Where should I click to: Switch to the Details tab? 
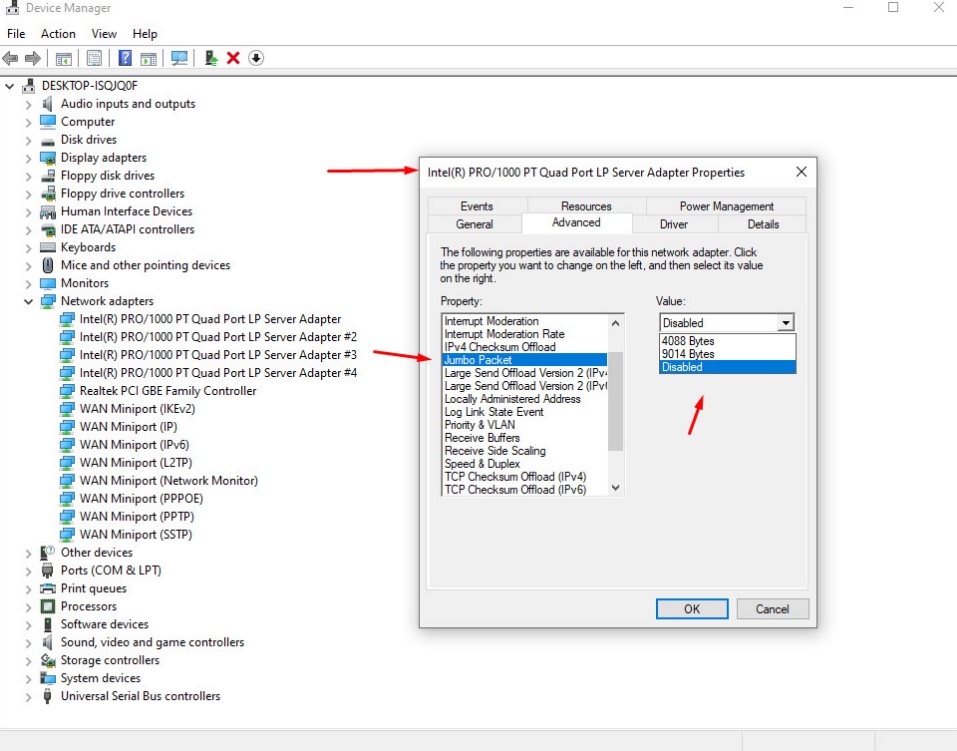click(763, 224)
